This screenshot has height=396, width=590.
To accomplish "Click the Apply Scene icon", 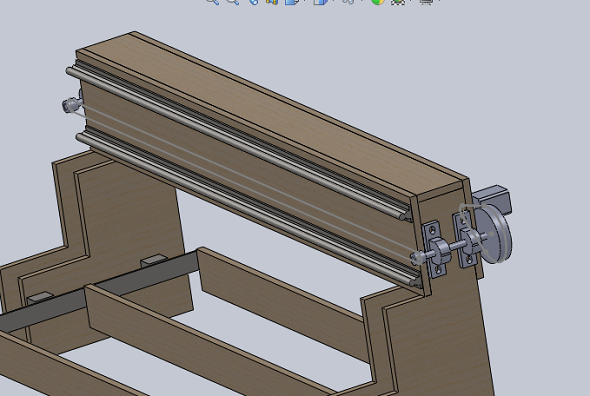I will 397,1.
